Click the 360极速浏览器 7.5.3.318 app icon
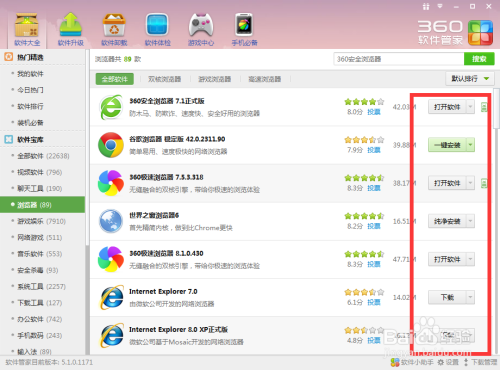This screenshot has width=500, height=370. [x=111, y=183]
